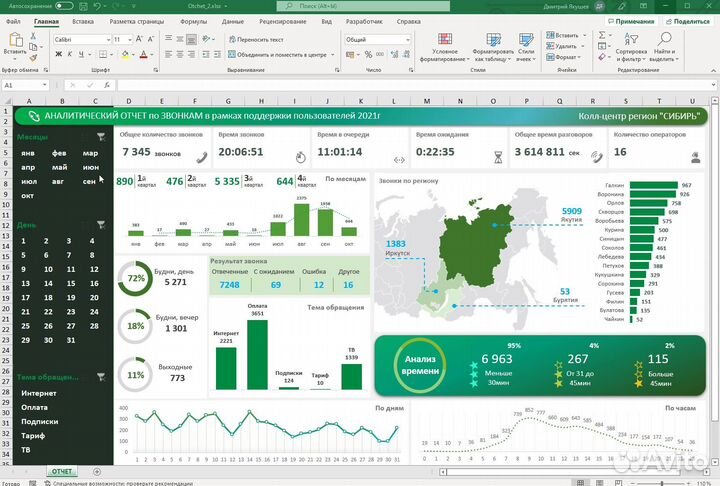
Task: Toggle Bold (Ж) formatting
Action: tap(58, 55)
